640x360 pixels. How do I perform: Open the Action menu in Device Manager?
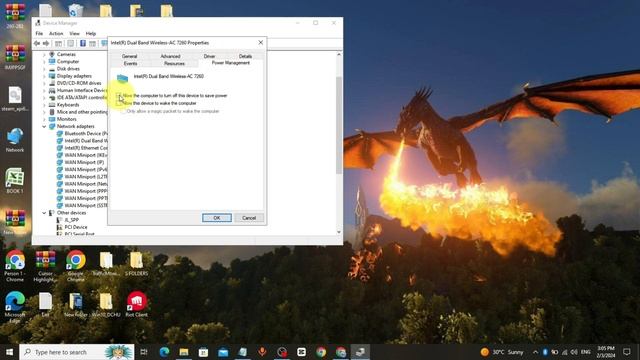[x=56, y=33]
